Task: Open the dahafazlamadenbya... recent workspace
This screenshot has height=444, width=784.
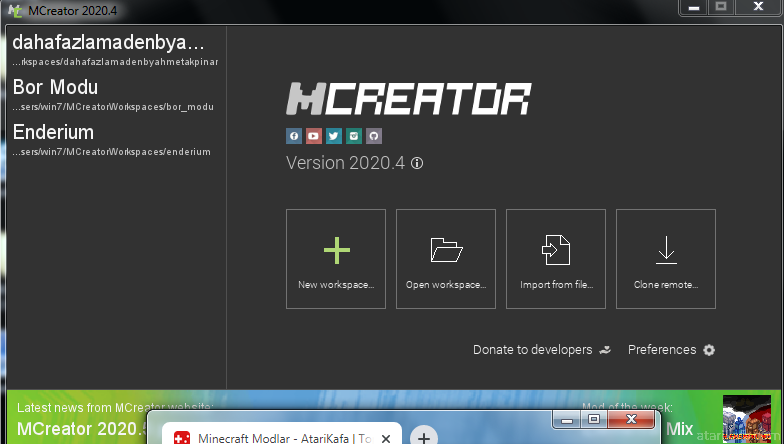Action: [x=115, y=50]
